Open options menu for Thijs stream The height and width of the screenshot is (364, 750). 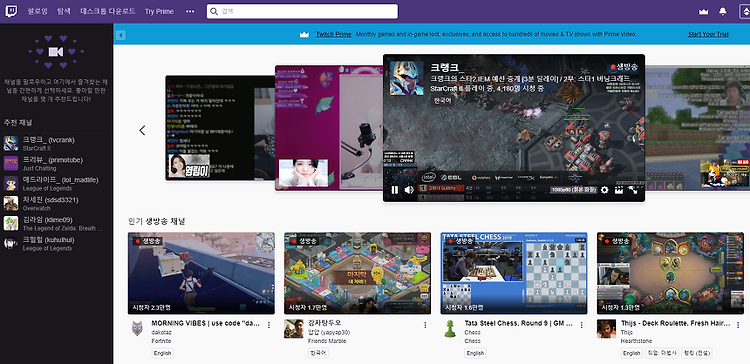(x=738, y=325)
